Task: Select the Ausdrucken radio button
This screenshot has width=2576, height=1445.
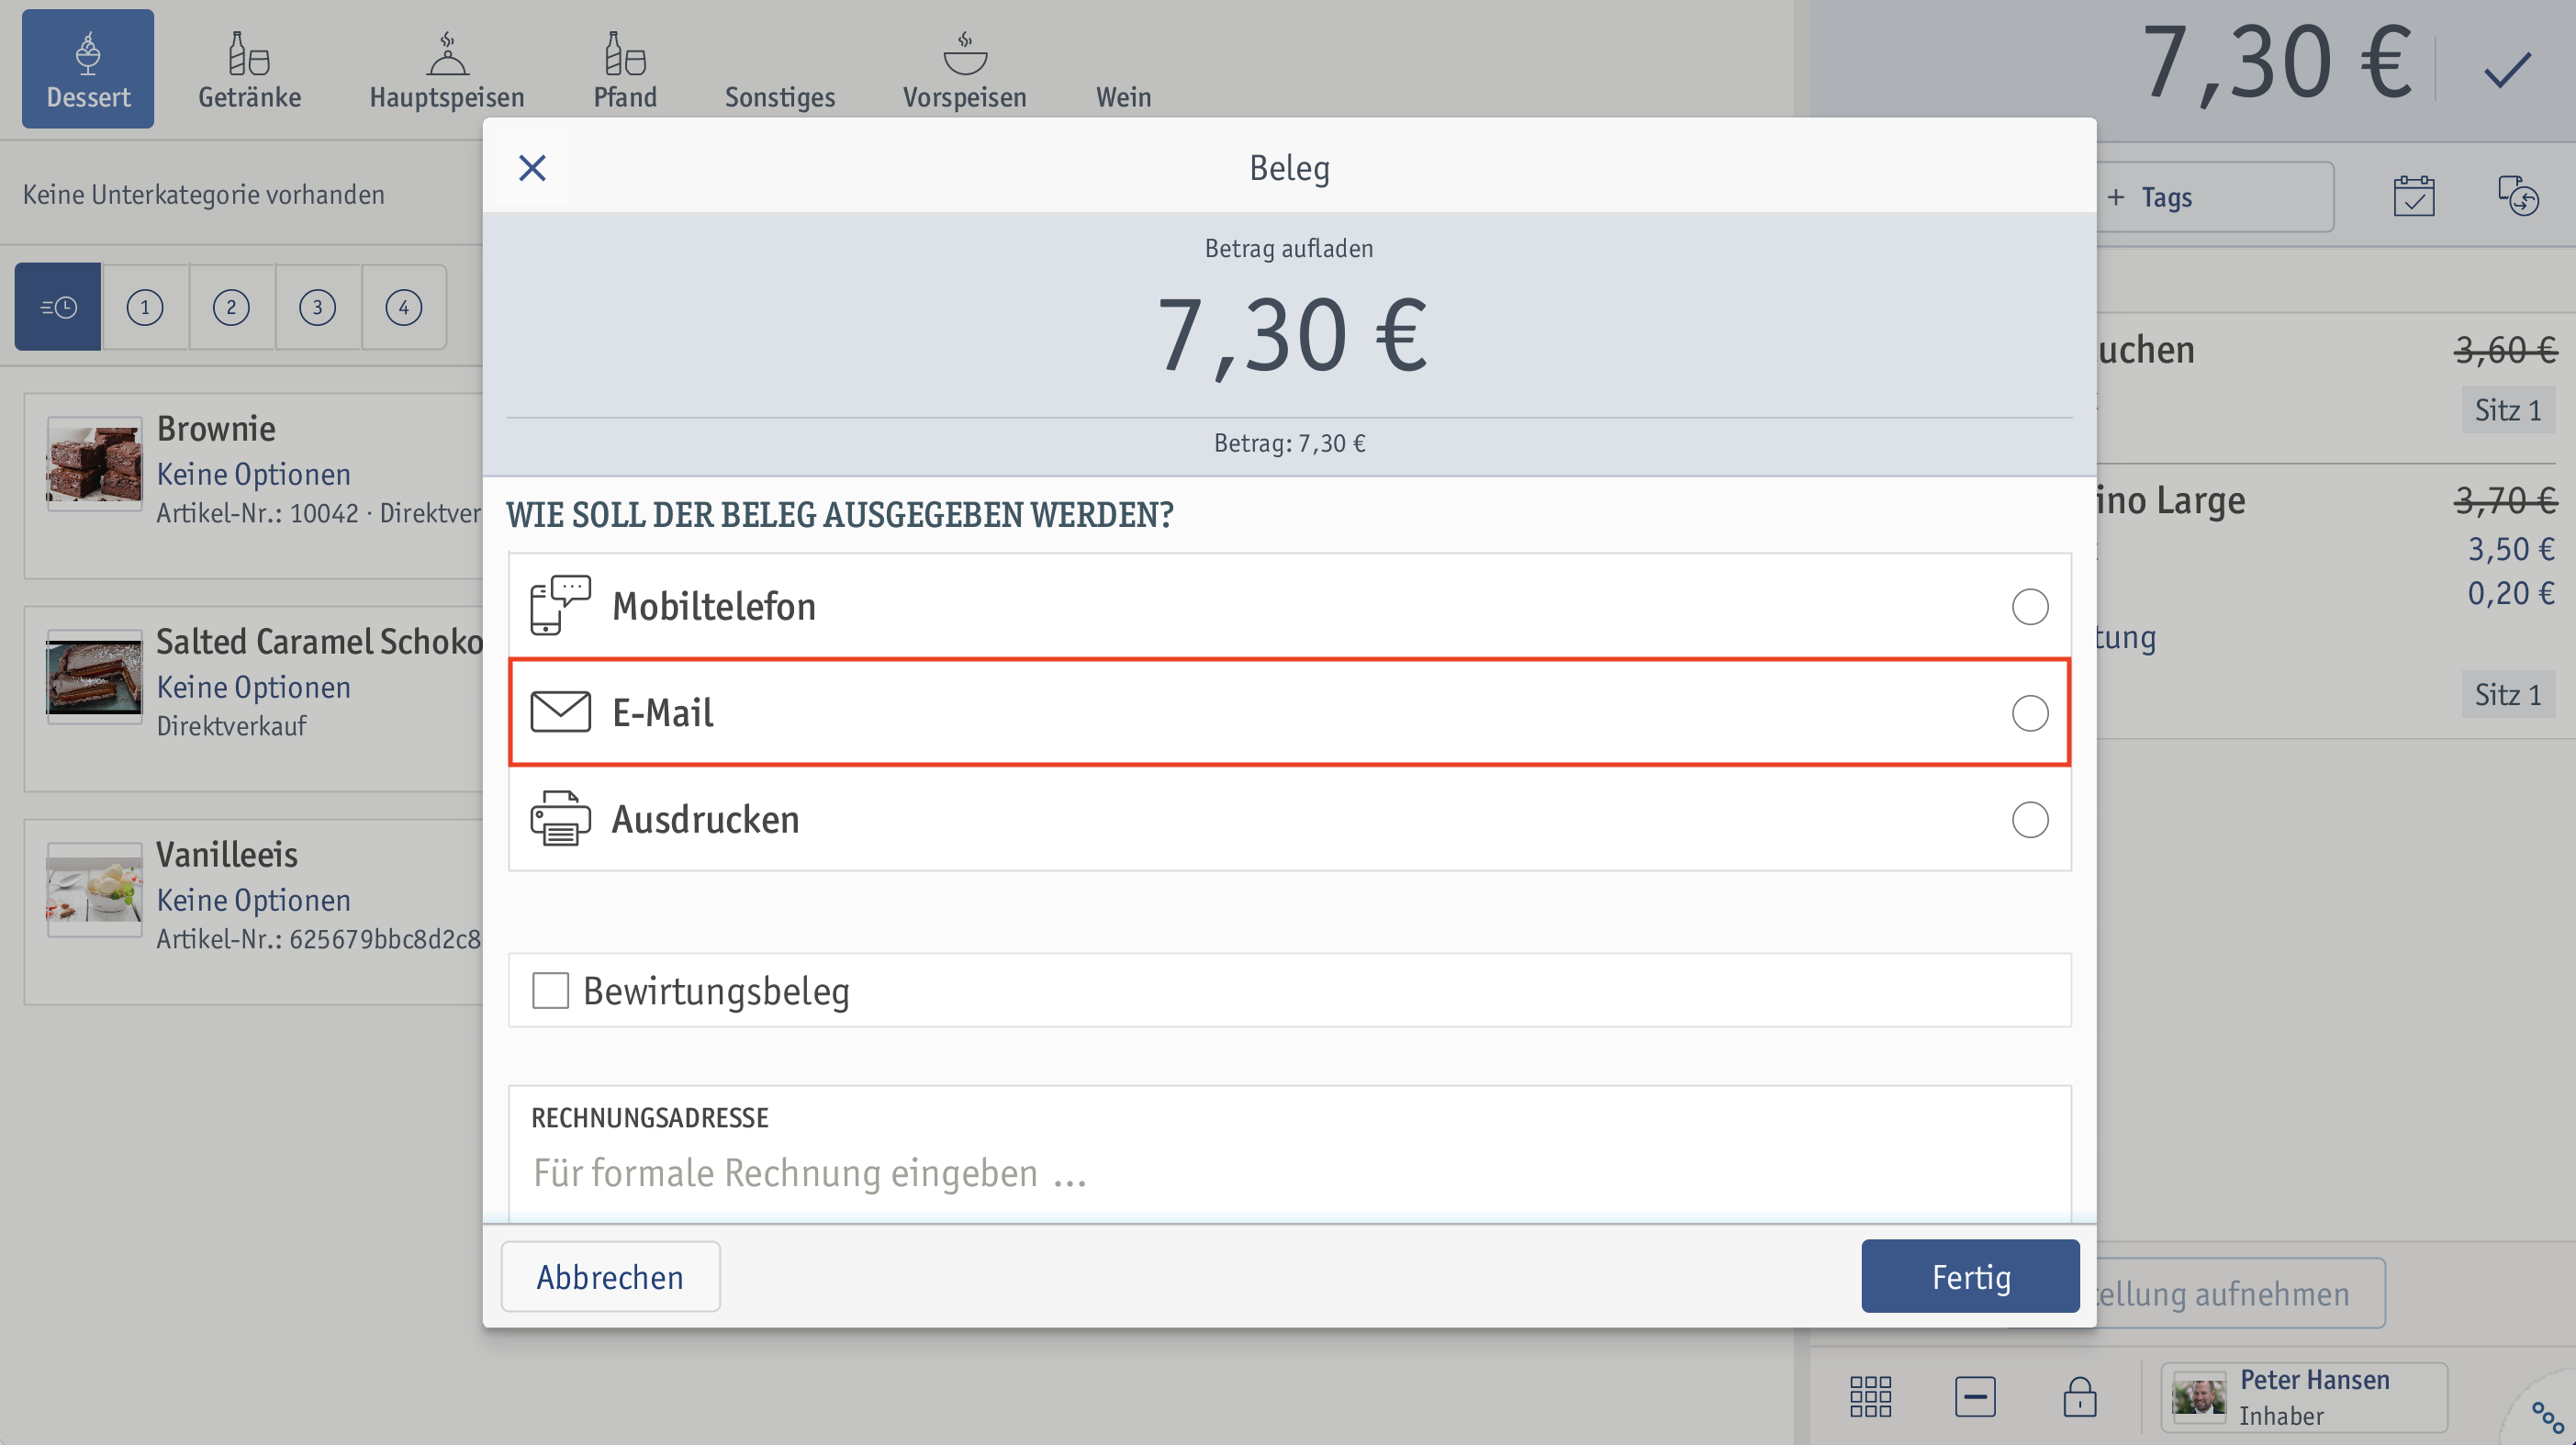Action: pos(2029,819)
